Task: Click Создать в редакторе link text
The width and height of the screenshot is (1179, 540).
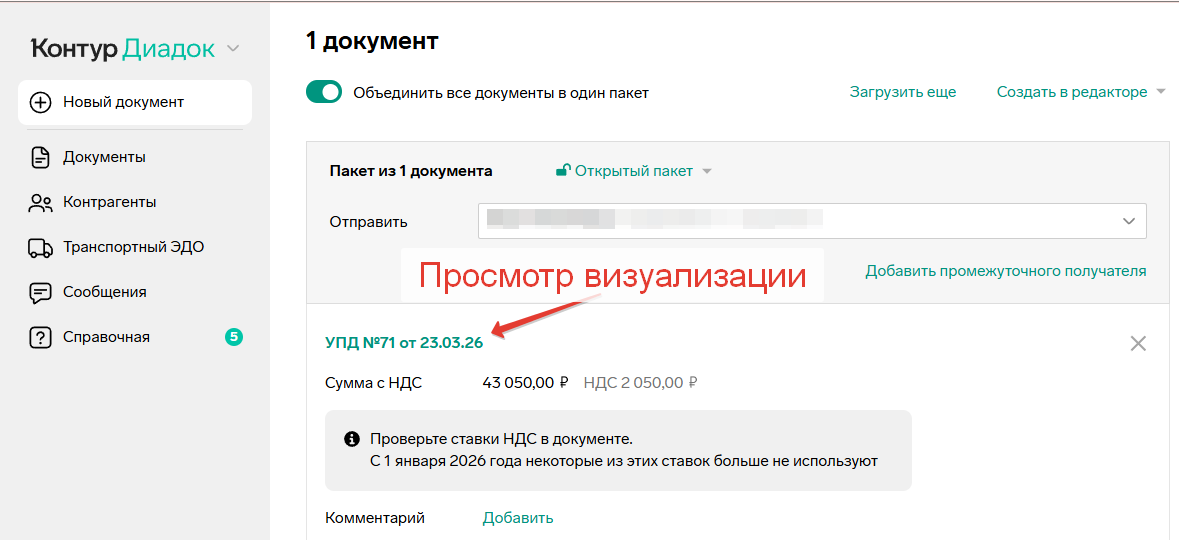Action: [x=1072, y=93]
